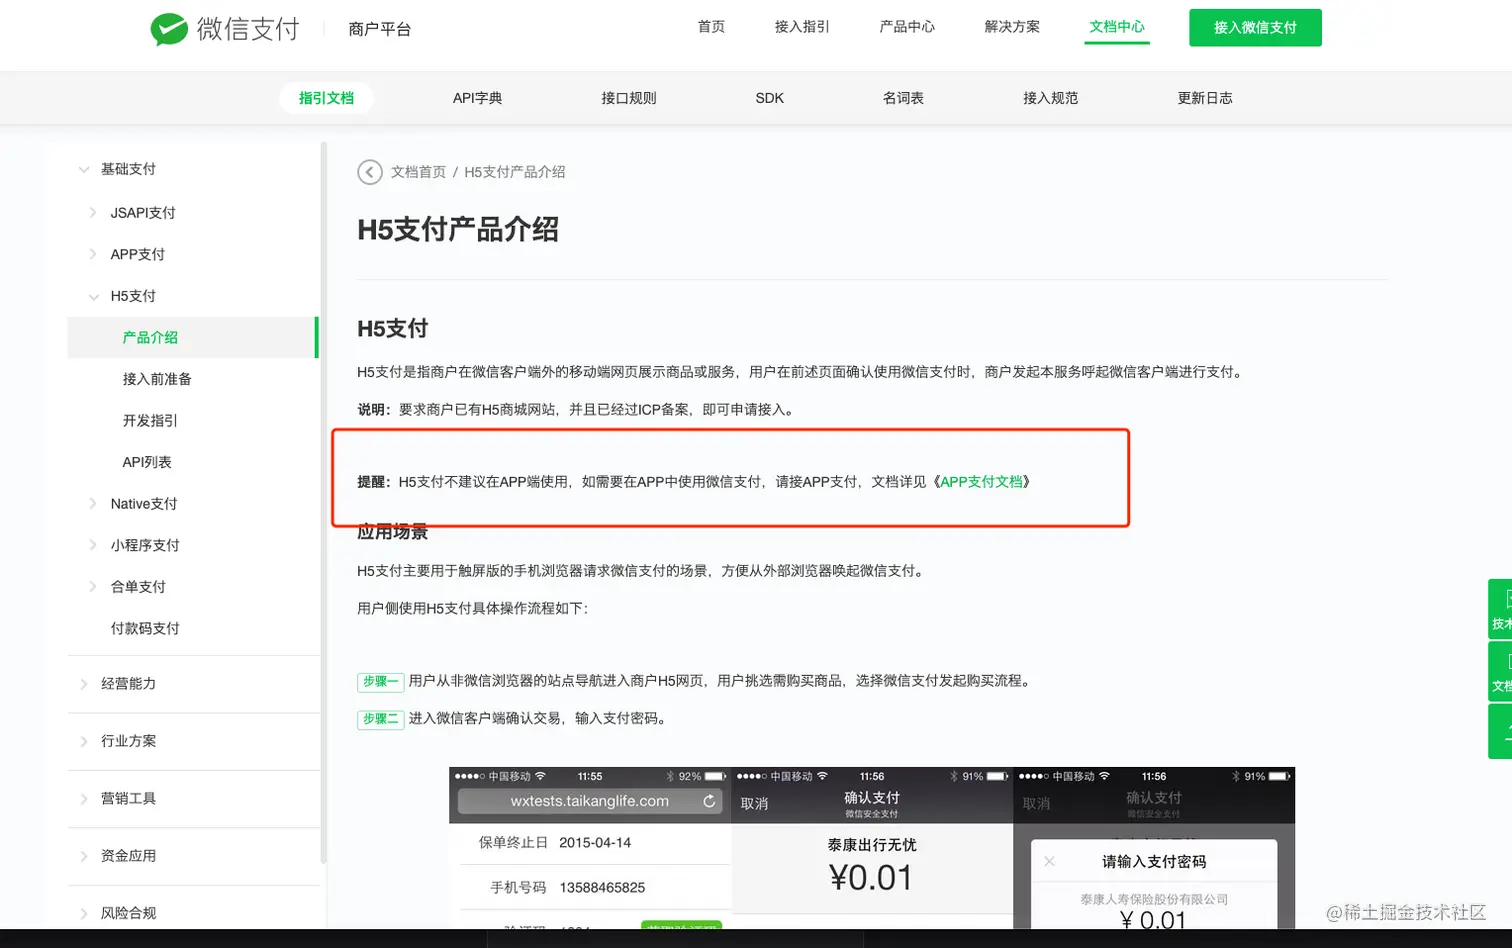Expand the 经营能力 chevron
The height and width of the screenshot is (948, 1512).
pos(83,684)
